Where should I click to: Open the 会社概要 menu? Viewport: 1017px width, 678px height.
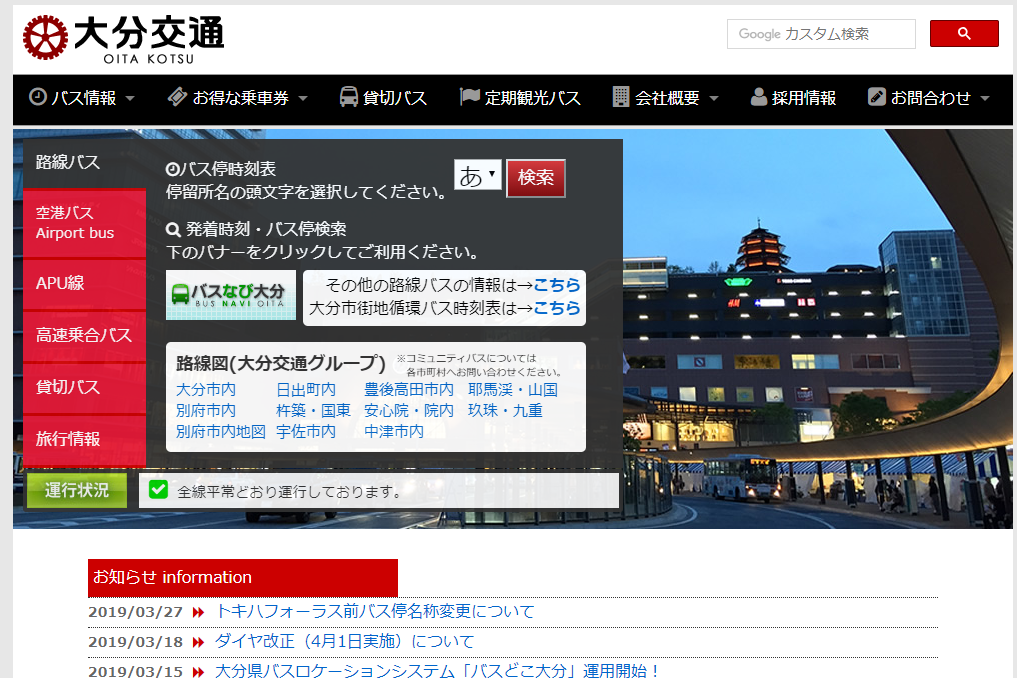(666, 98)
